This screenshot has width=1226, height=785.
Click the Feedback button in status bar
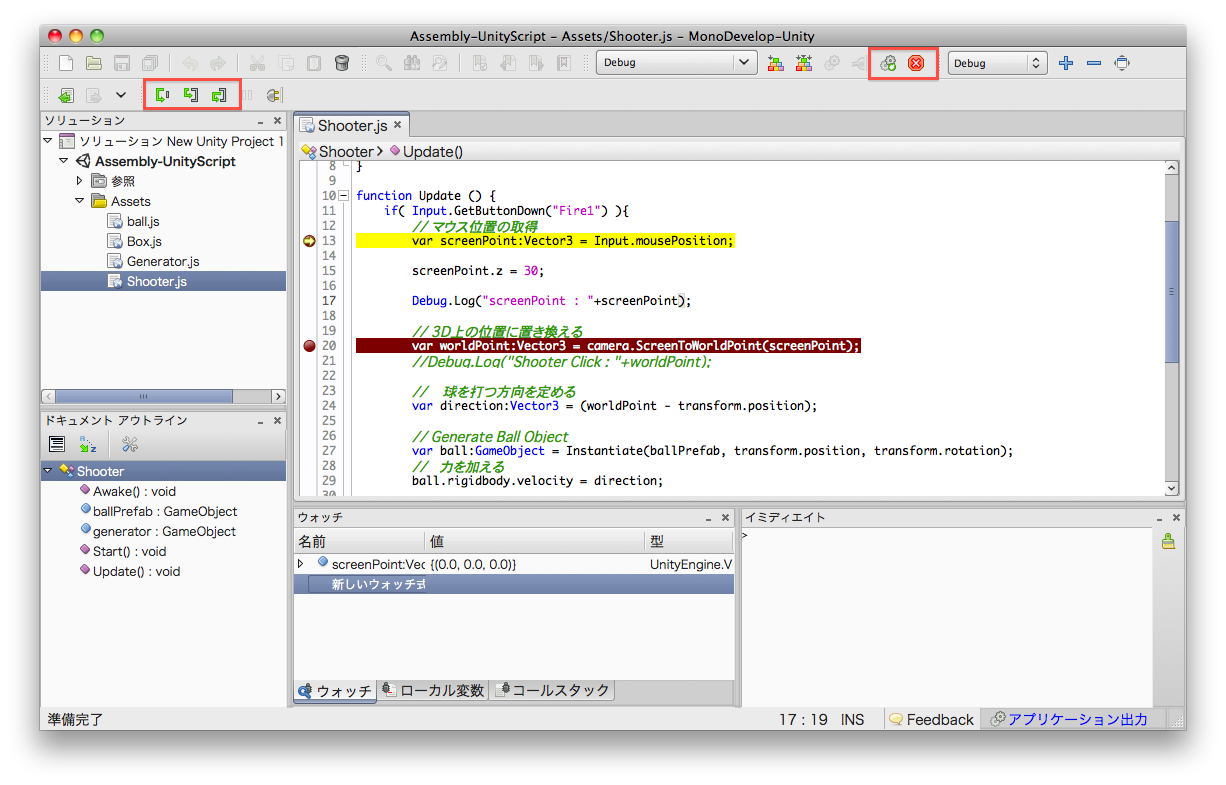point(931,719)
